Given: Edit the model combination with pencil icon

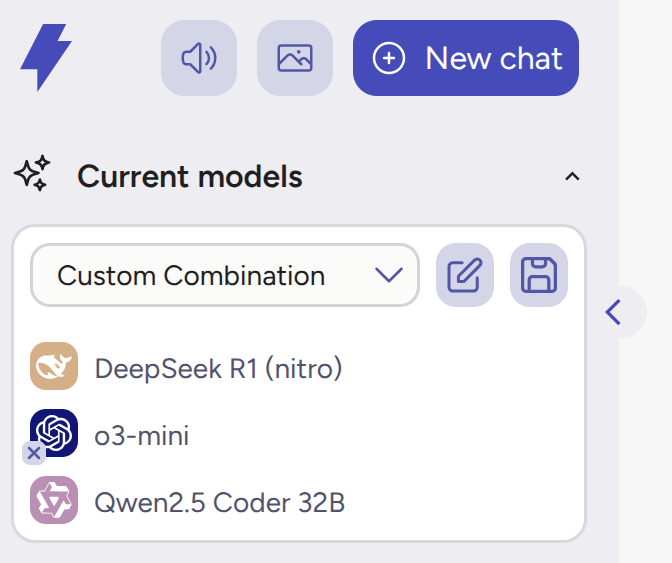Looking at the screenshot, I should 465,275.
